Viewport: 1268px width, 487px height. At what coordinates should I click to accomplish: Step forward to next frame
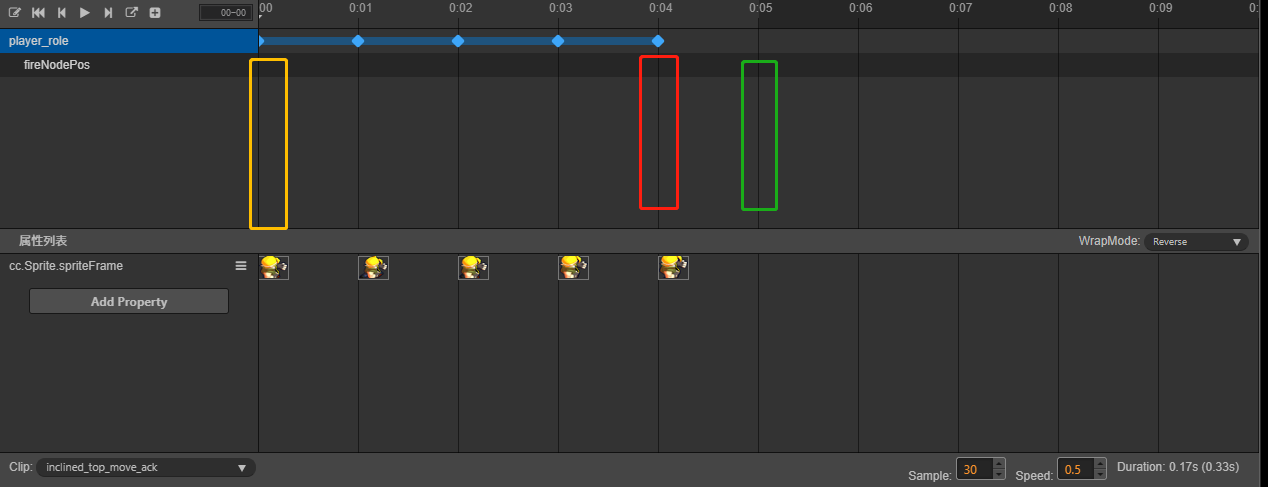click(108, 13)
